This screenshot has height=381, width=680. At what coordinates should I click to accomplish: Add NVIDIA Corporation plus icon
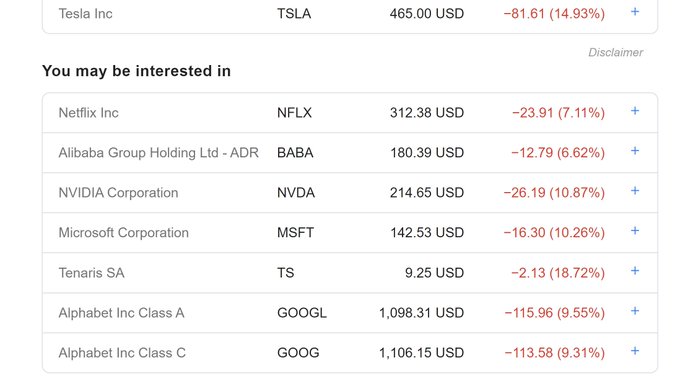tap(634, 191)
